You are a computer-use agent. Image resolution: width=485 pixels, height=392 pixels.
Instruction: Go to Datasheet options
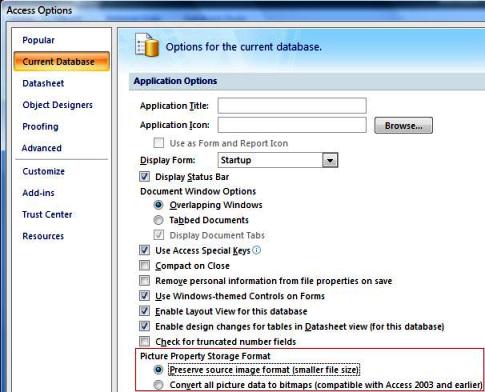[43, 83]
